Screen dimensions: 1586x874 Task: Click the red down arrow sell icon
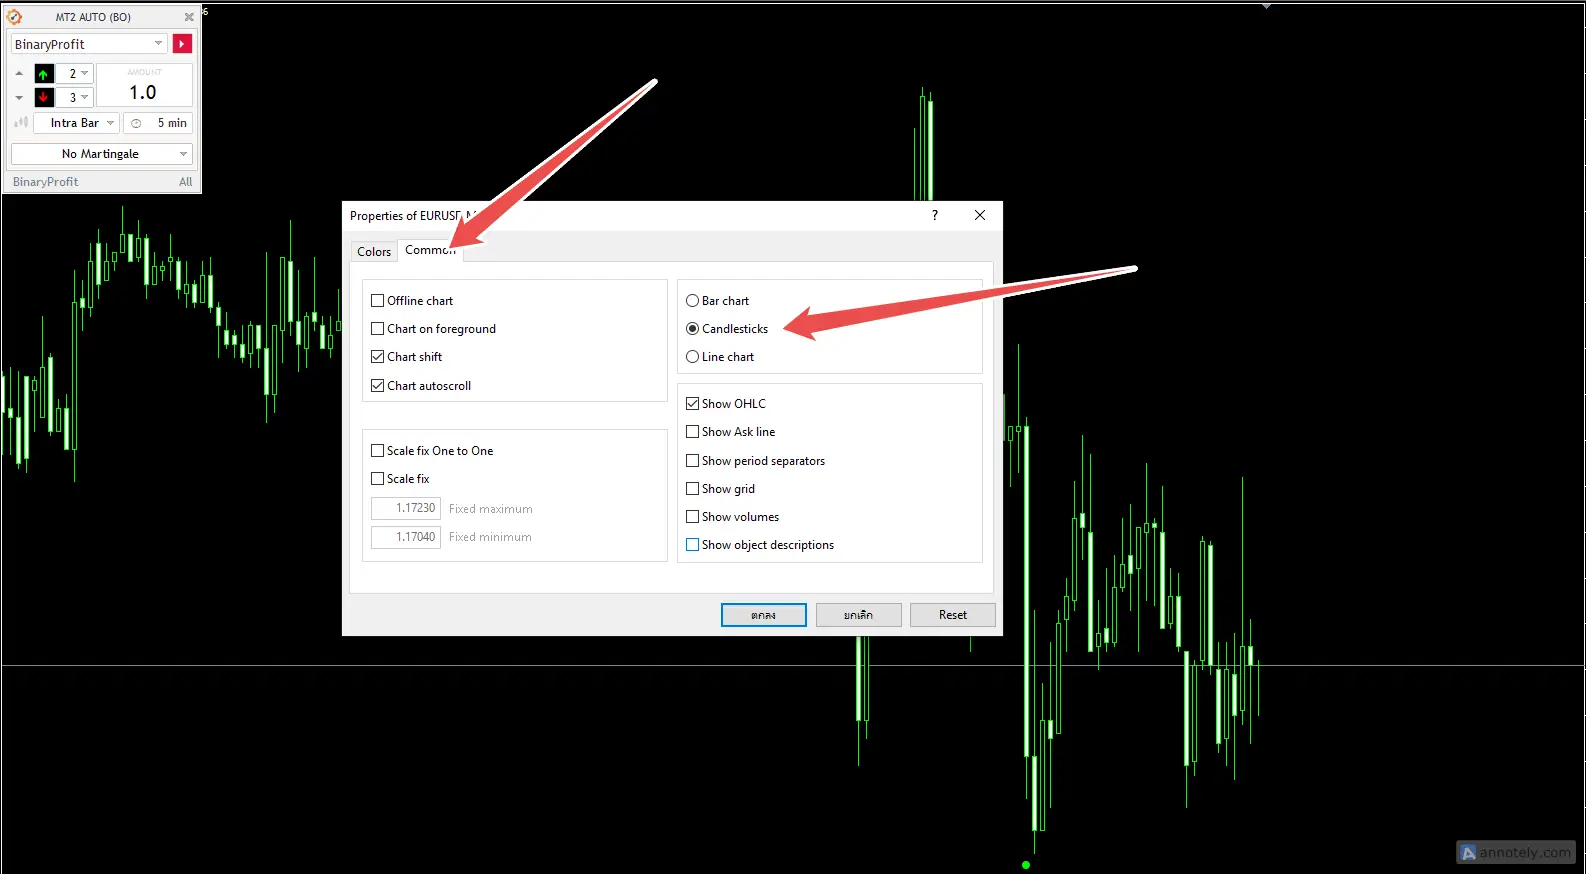point(43,97)
